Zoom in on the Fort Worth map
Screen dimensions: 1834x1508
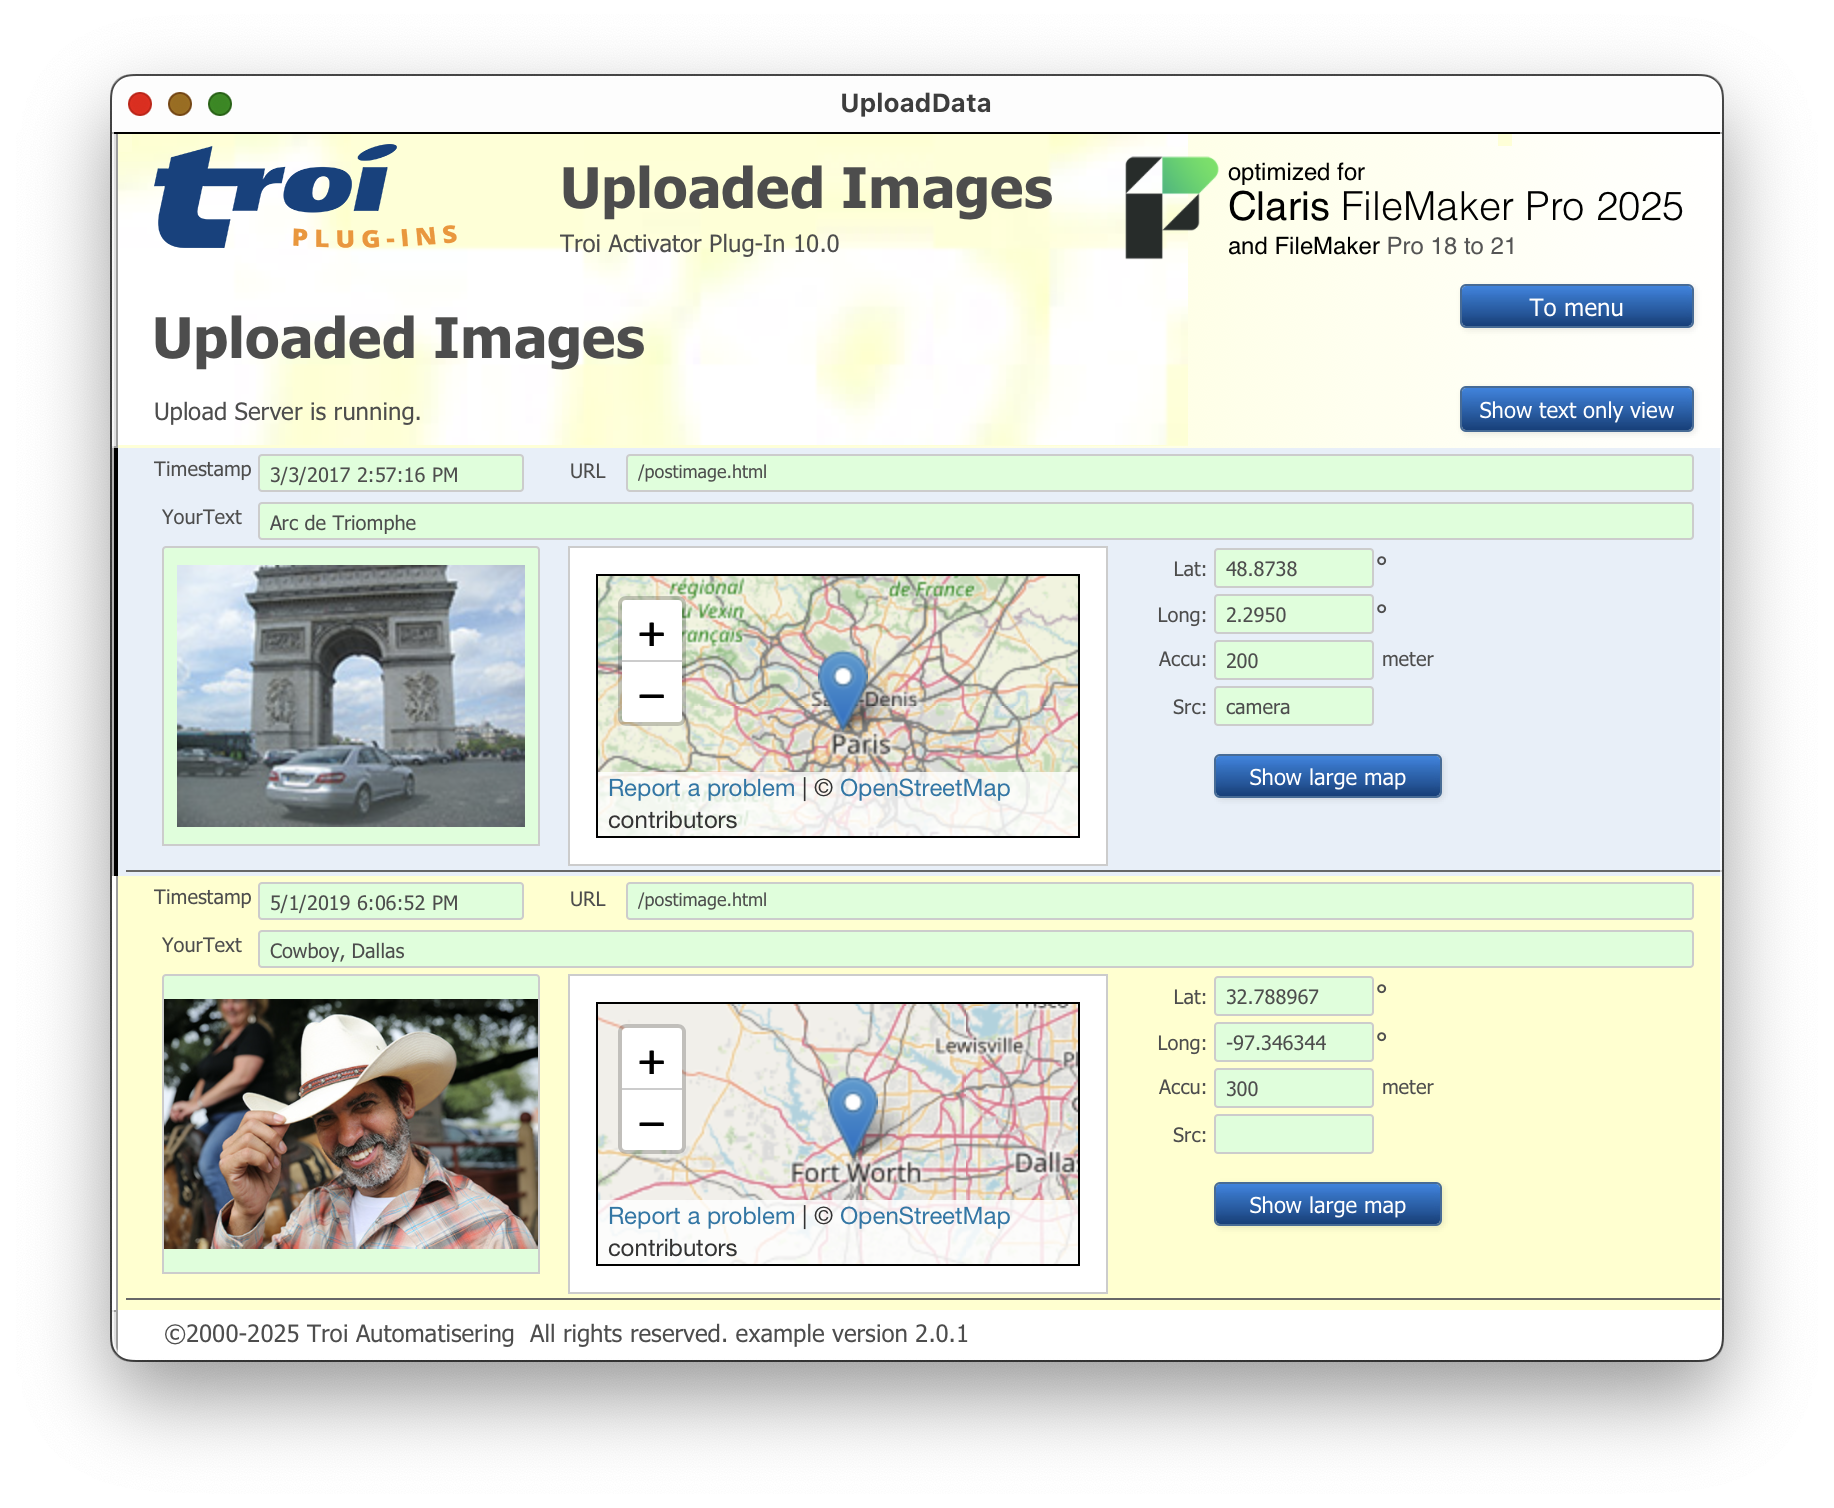click(651, 1061)
